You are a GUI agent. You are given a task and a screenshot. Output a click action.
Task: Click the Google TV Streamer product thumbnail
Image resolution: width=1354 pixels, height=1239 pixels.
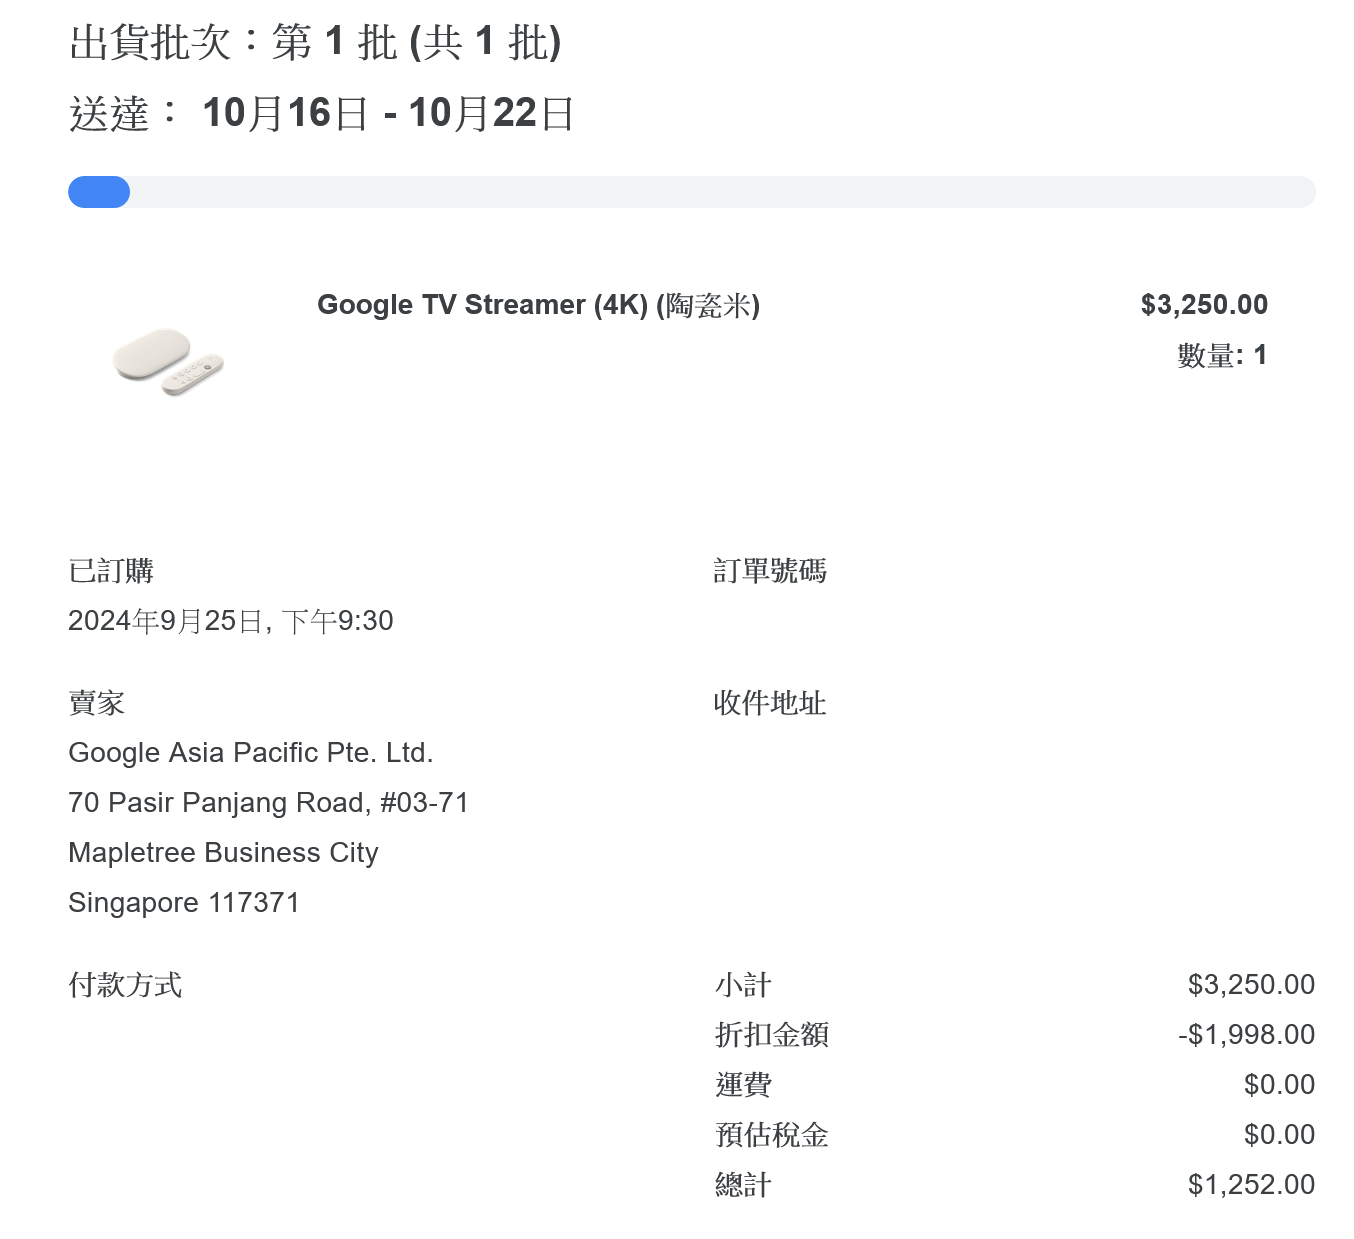(x=168, y=361)
